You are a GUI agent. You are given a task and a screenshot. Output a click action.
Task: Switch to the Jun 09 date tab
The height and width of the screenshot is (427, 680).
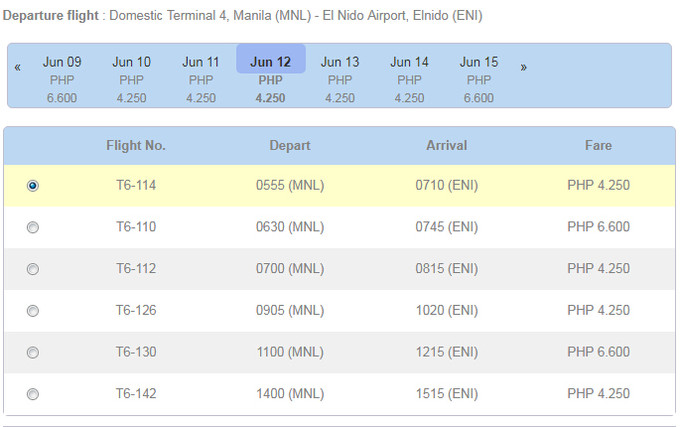coord(62,79)
